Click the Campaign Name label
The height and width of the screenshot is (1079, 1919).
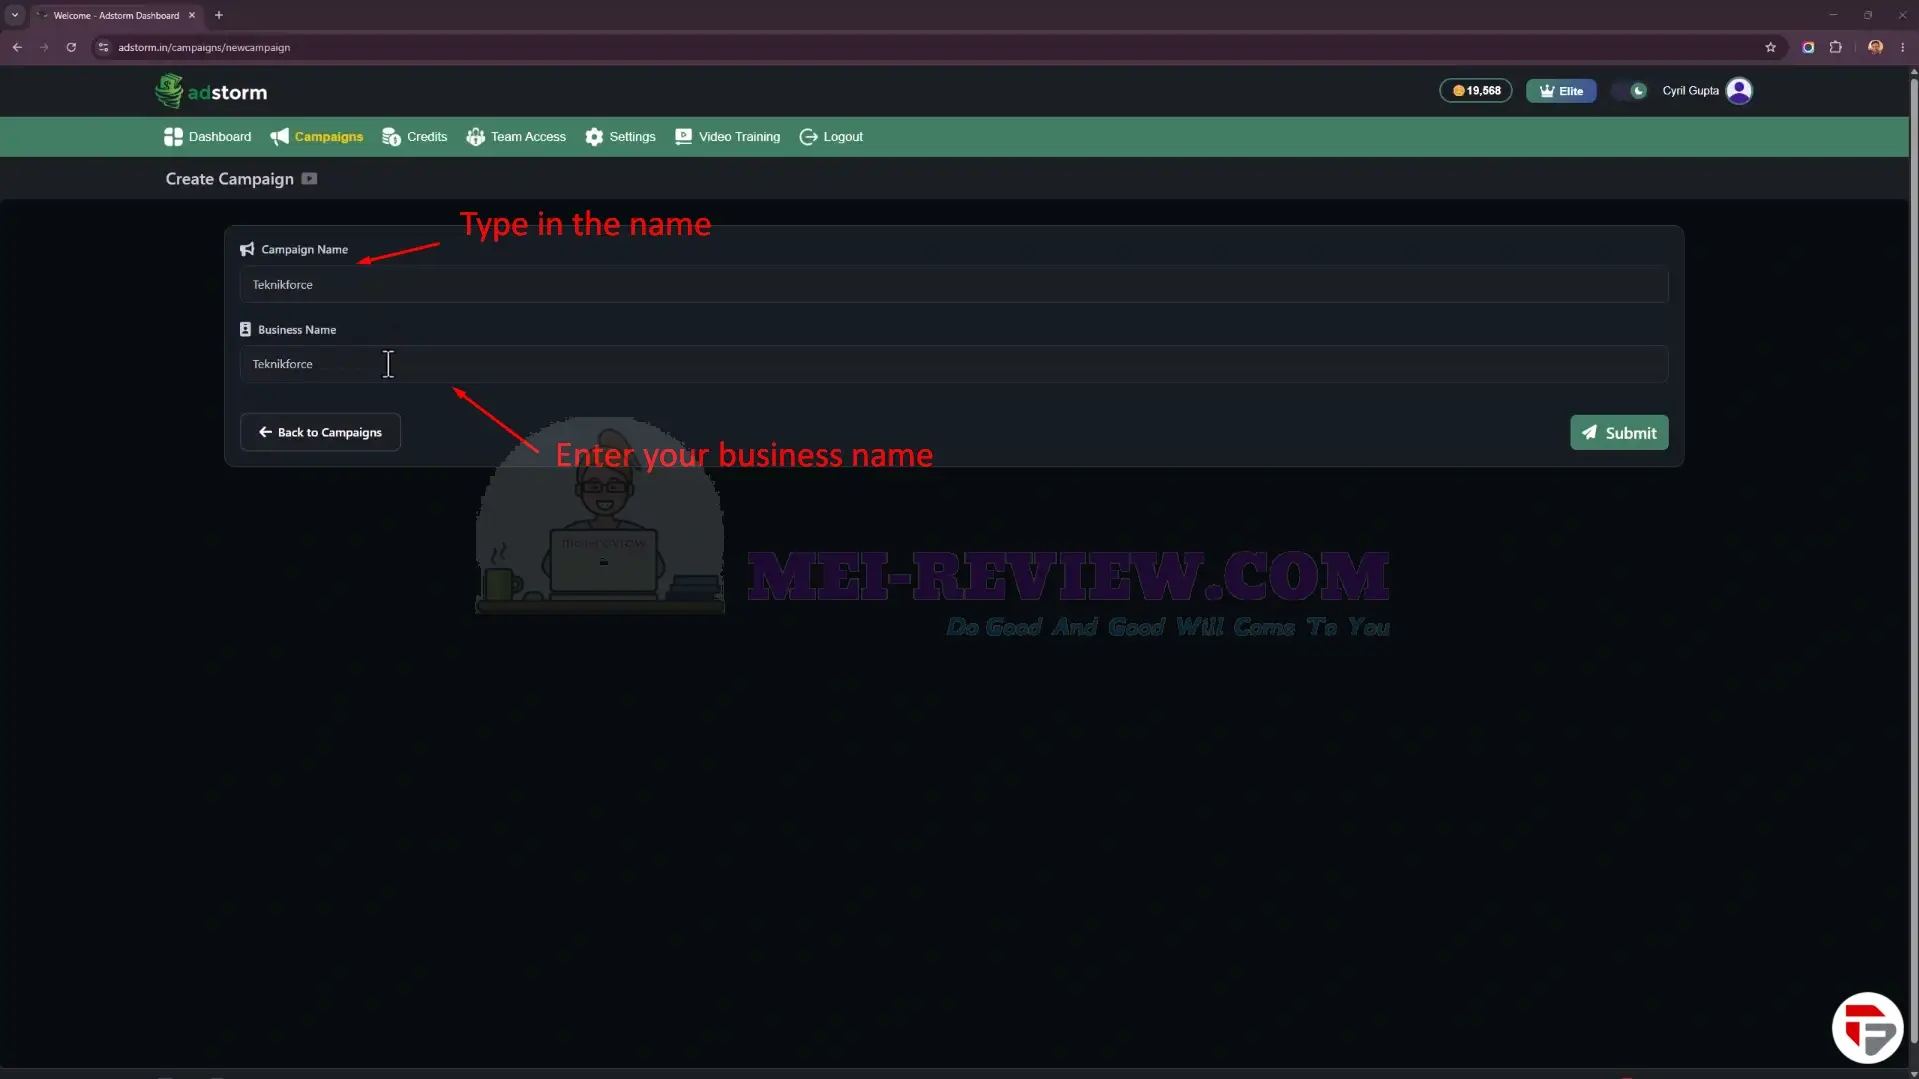click(x=304, y=250)
